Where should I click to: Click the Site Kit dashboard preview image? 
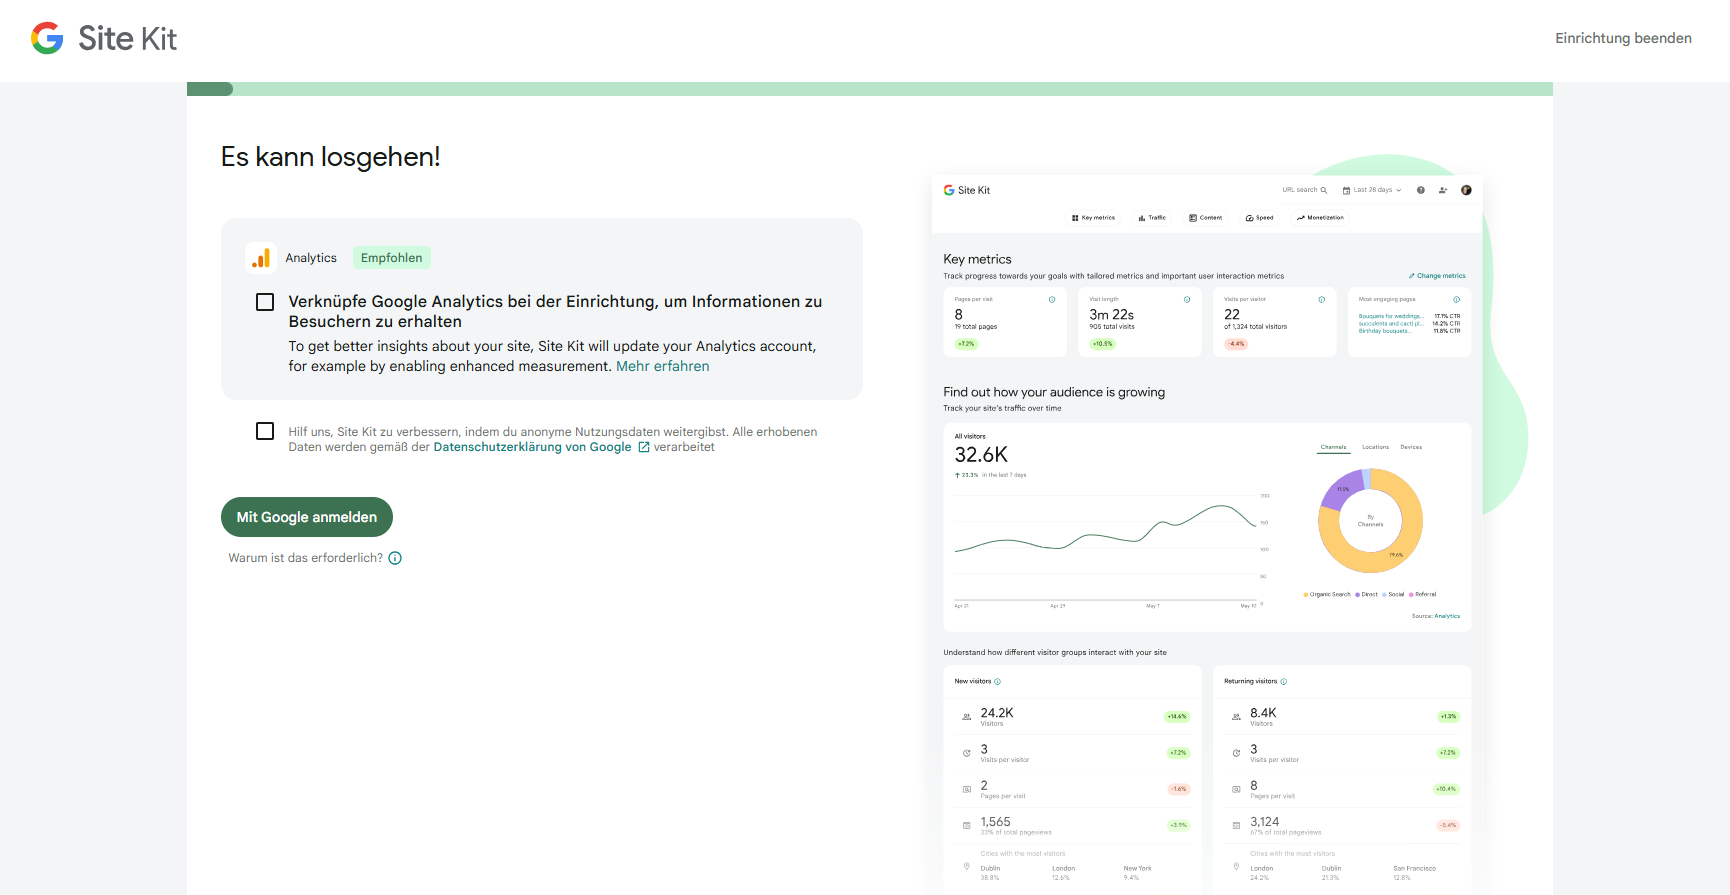point(1207,535)
